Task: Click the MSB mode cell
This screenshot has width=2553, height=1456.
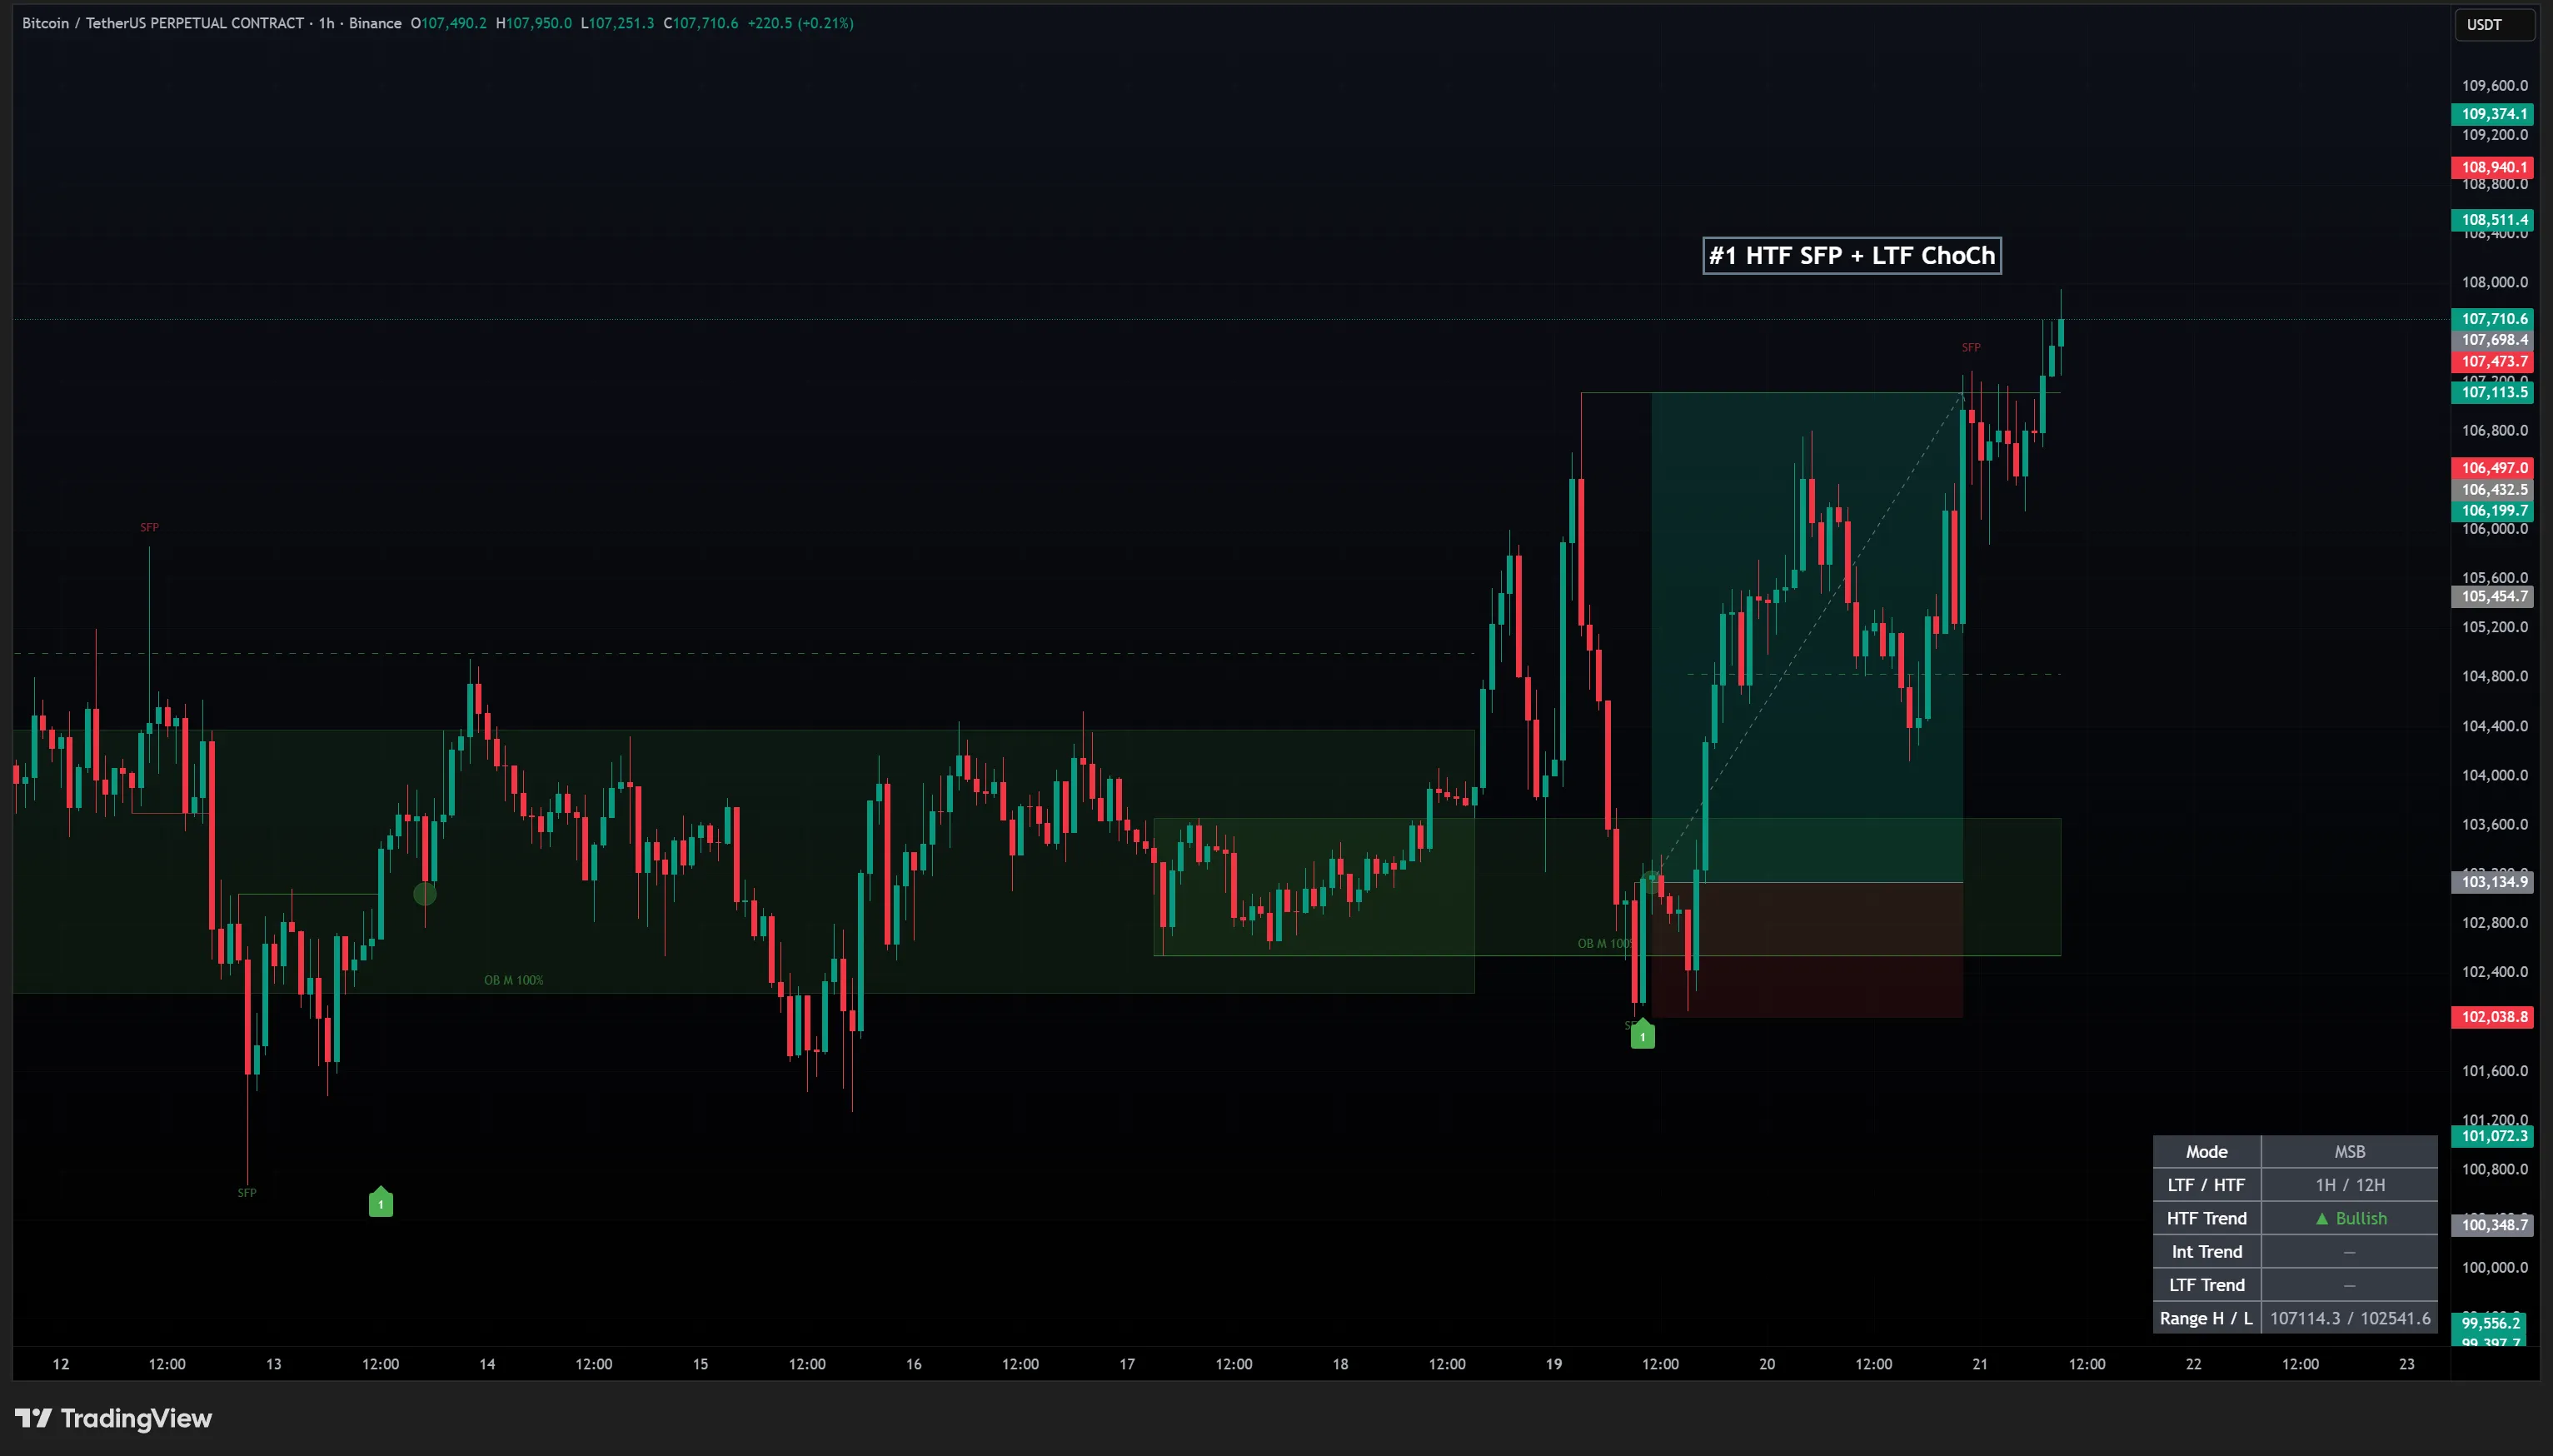Action: click(x=2350, y=1152)
